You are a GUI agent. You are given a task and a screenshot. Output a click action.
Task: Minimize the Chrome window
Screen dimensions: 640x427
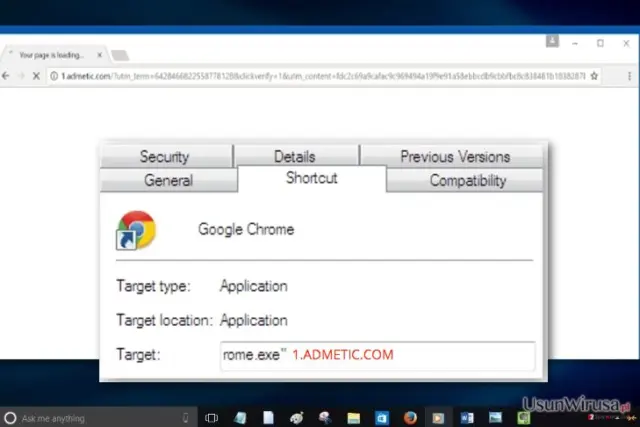click(575, 43)
